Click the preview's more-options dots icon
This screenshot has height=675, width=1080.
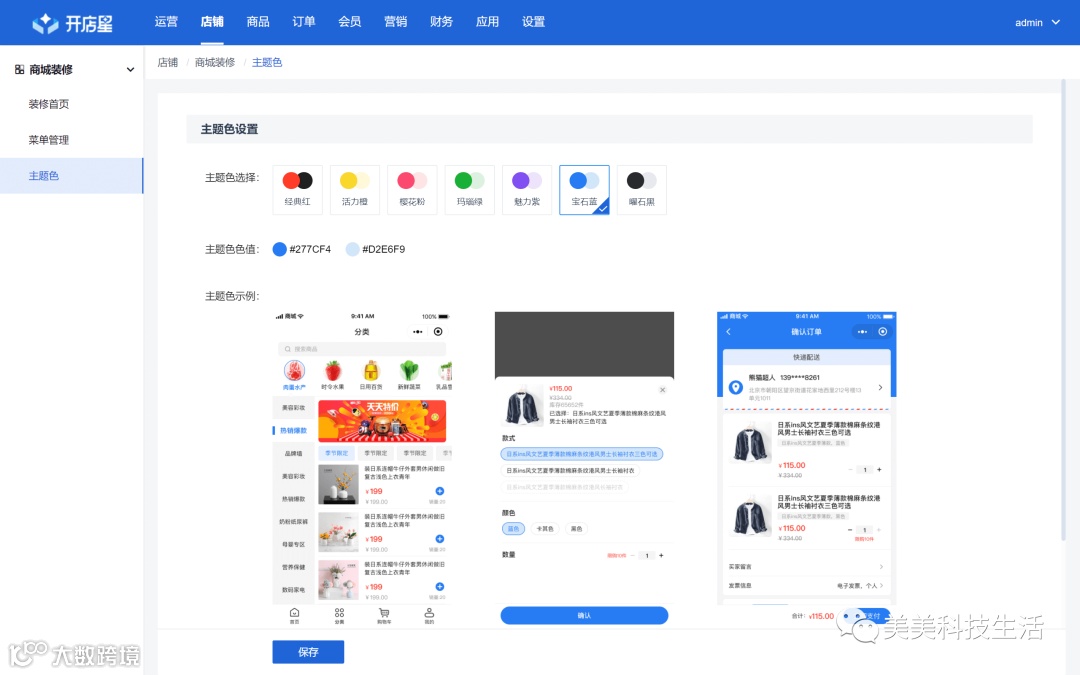(417, 332)
